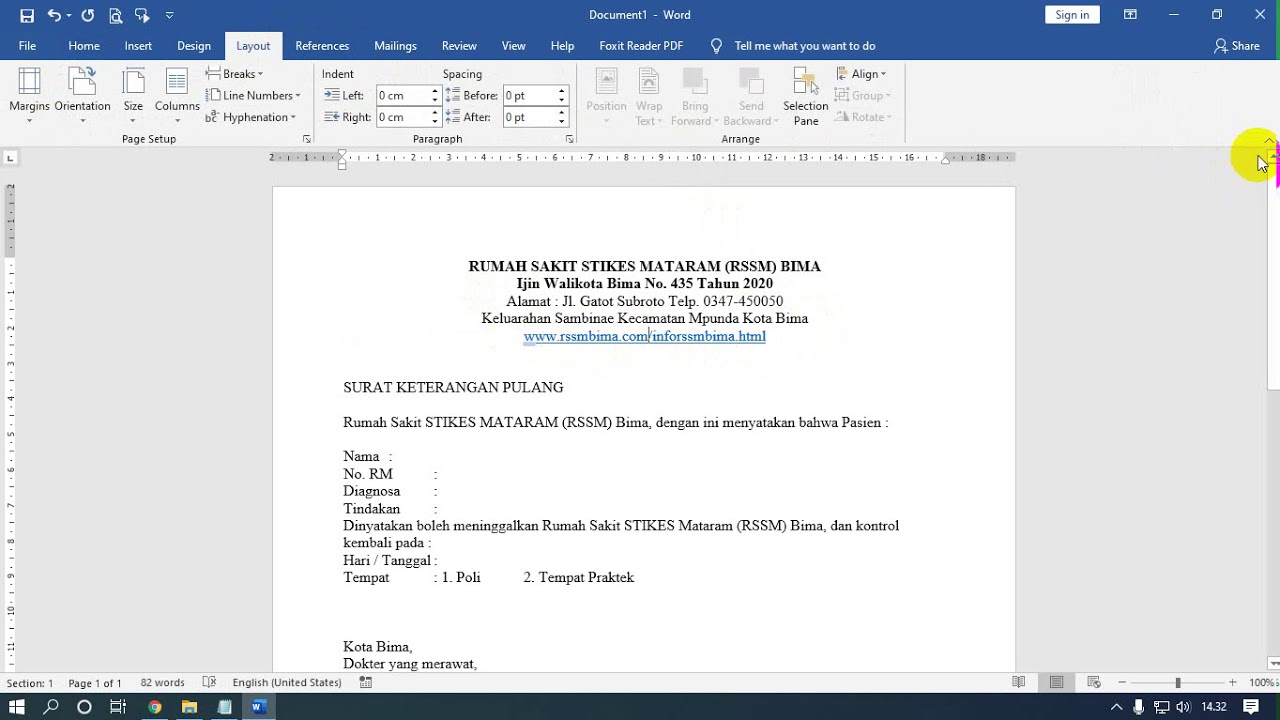Viewport: 1280px width, 720px height.
Task: Expand the Rotate dropdown
Action: pos(863,117)
